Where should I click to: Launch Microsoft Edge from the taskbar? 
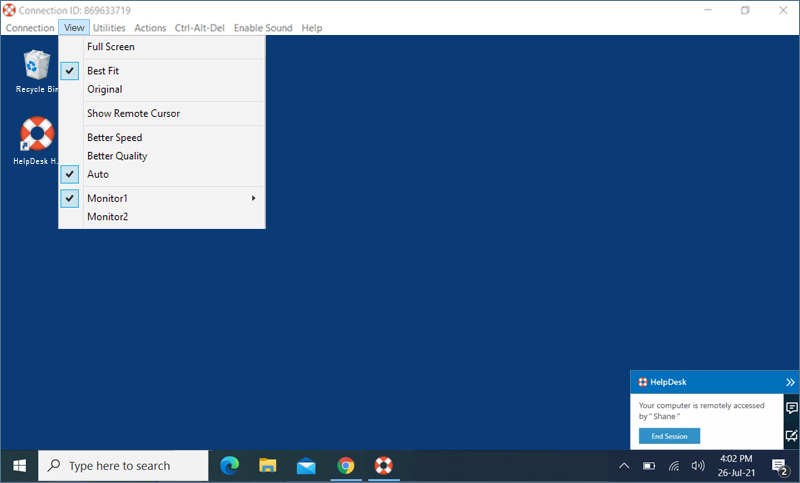tap(230, 465)
